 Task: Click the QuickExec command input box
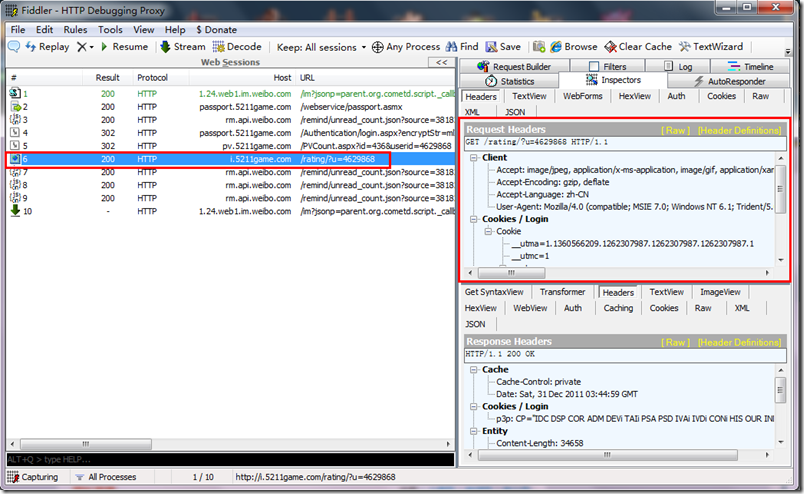pyautogui.click(x=230, y=459)
